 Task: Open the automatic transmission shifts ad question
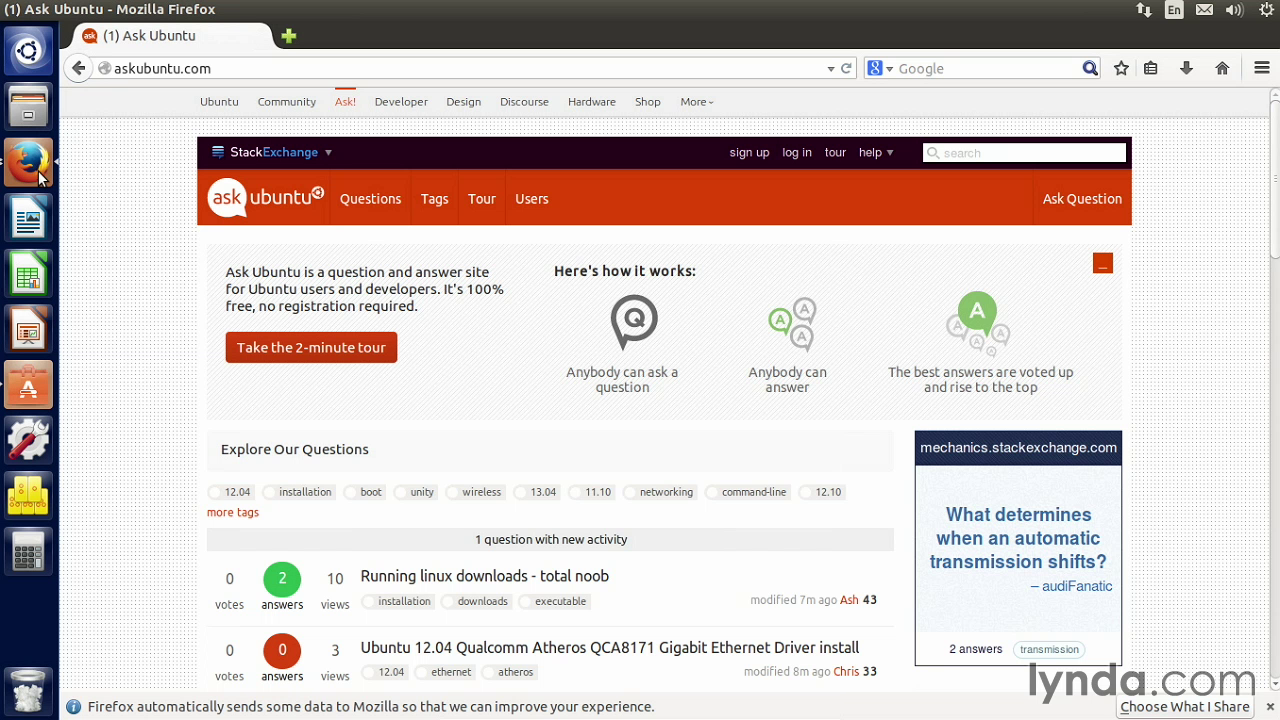(1018, 538)
